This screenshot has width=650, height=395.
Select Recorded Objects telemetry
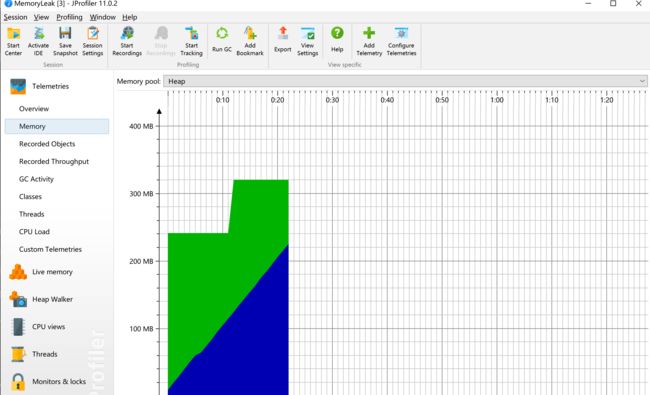tap(47, 144)
